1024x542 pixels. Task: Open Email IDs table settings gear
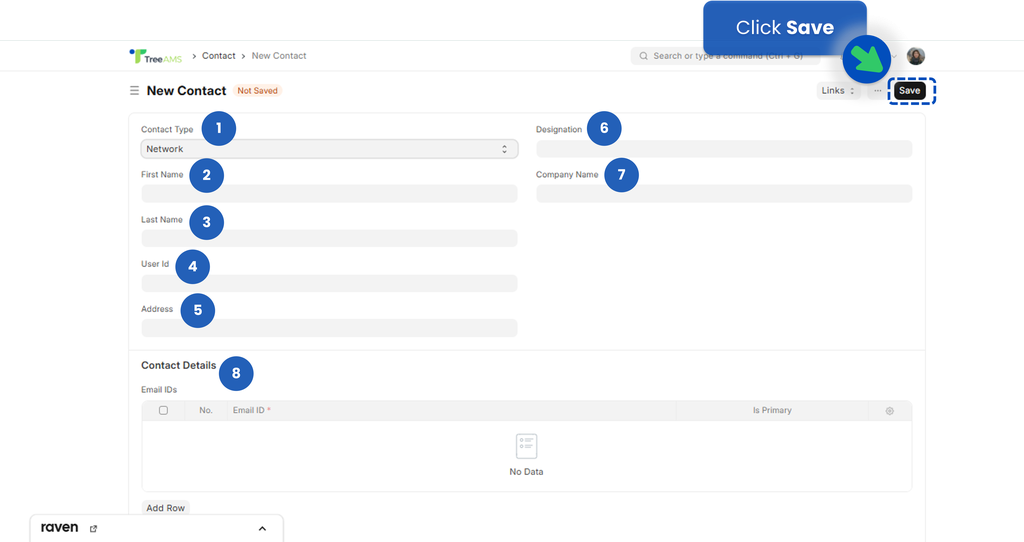point(889,411)
